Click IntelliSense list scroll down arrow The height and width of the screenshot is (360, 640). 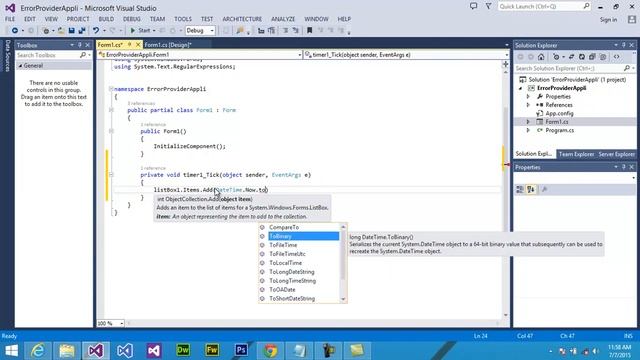pos(343,299)
